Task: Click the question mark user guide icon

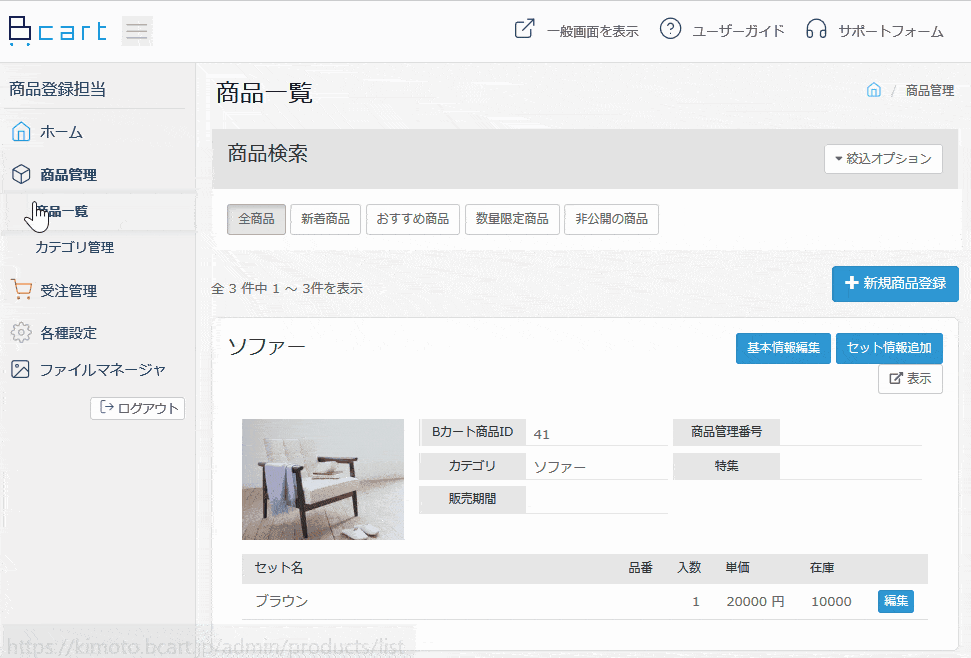Action: pyautogui.click(x=670, y=28)
